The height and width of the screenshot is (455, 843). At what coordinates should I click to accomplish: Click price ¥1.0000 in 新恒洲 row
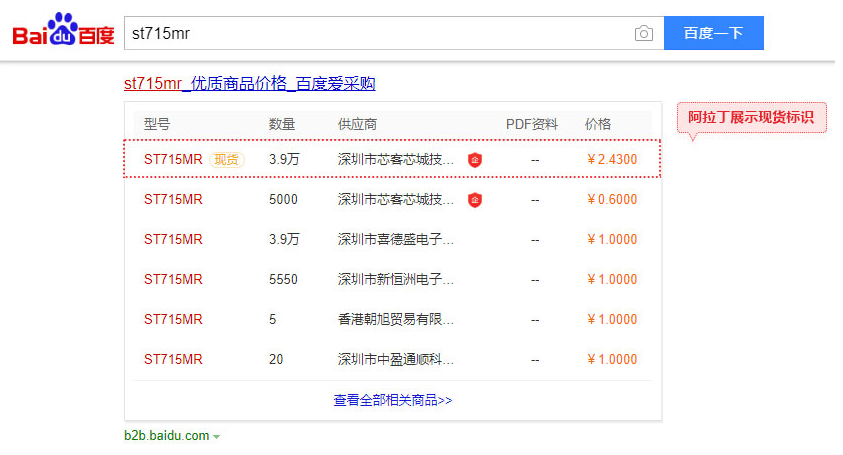(x=612, y=280)
